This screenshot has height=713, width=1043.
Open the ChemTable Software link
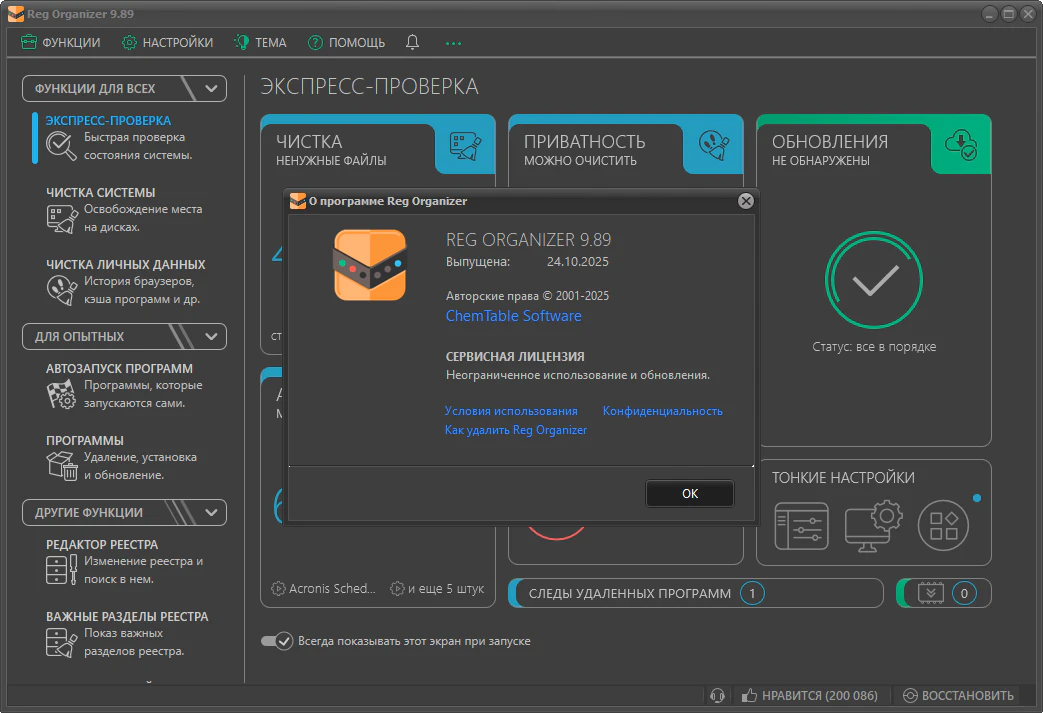513,316
